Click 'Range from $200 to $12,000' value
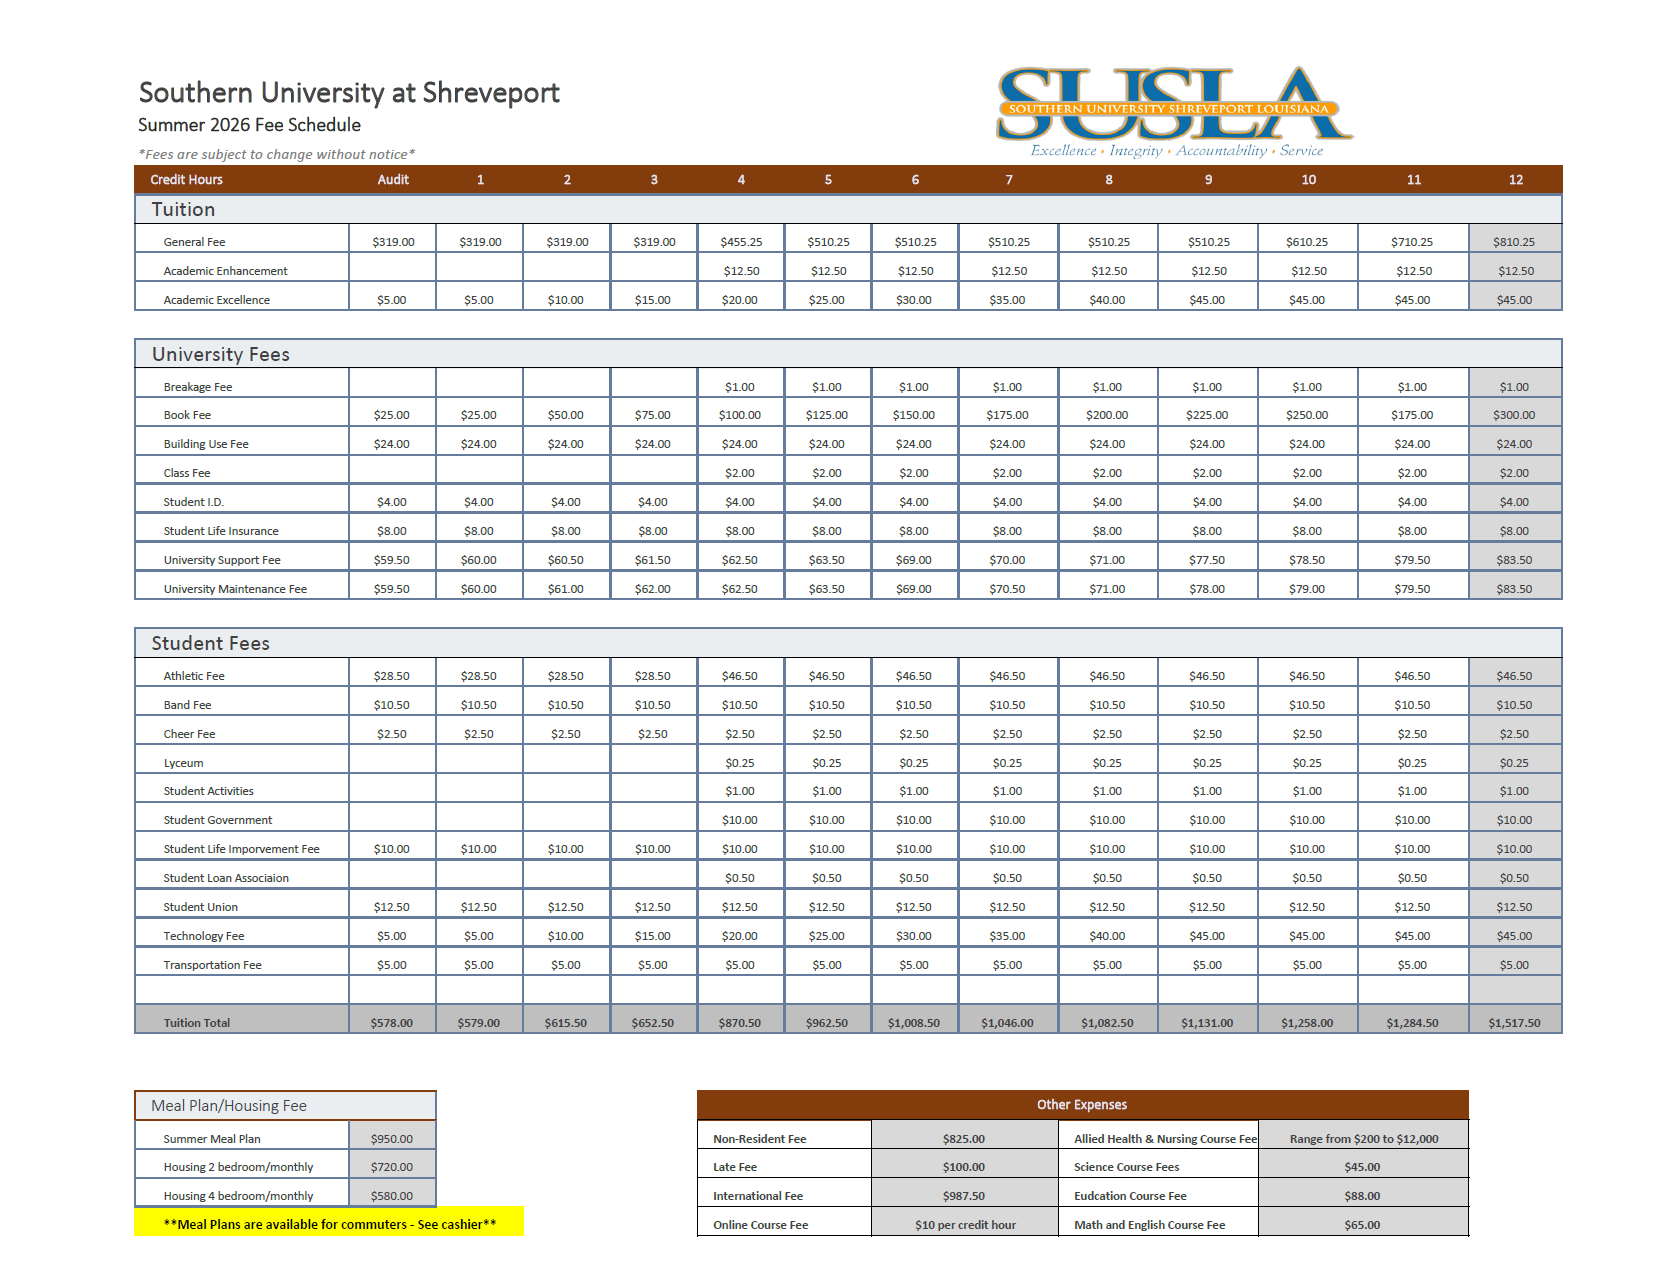The width and height of the screenshot is (1655, 1280). click(1364, 1139)
